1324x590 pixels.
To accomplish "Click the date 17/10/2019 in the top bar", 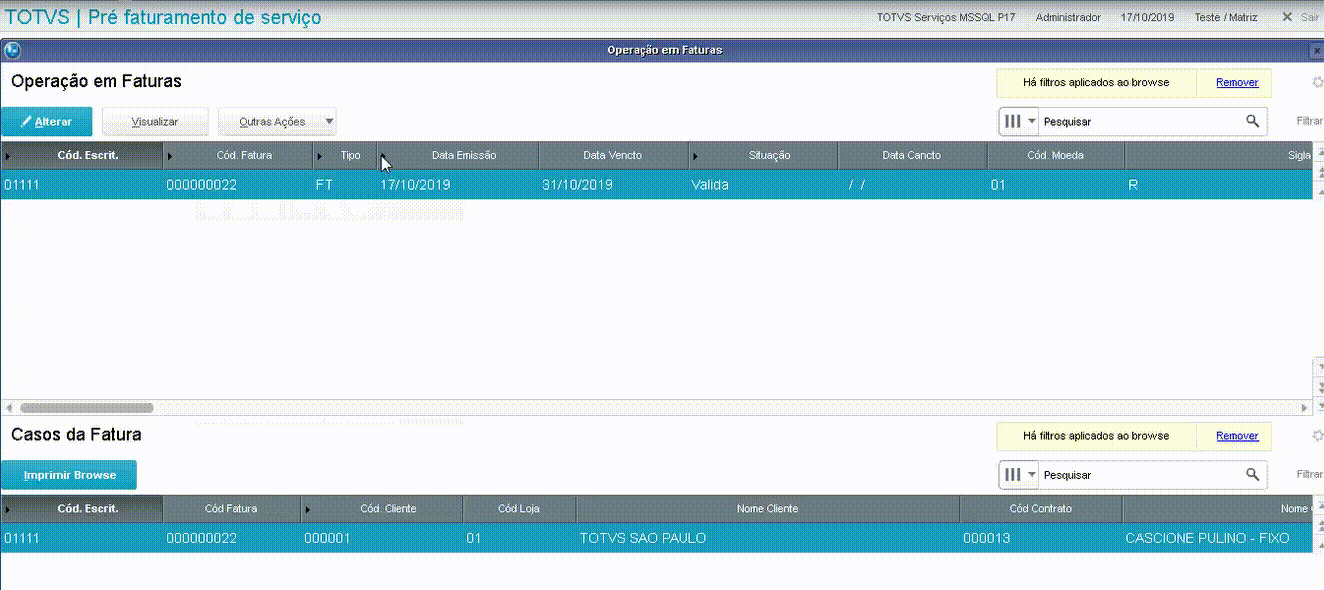I will (1148, 17).
